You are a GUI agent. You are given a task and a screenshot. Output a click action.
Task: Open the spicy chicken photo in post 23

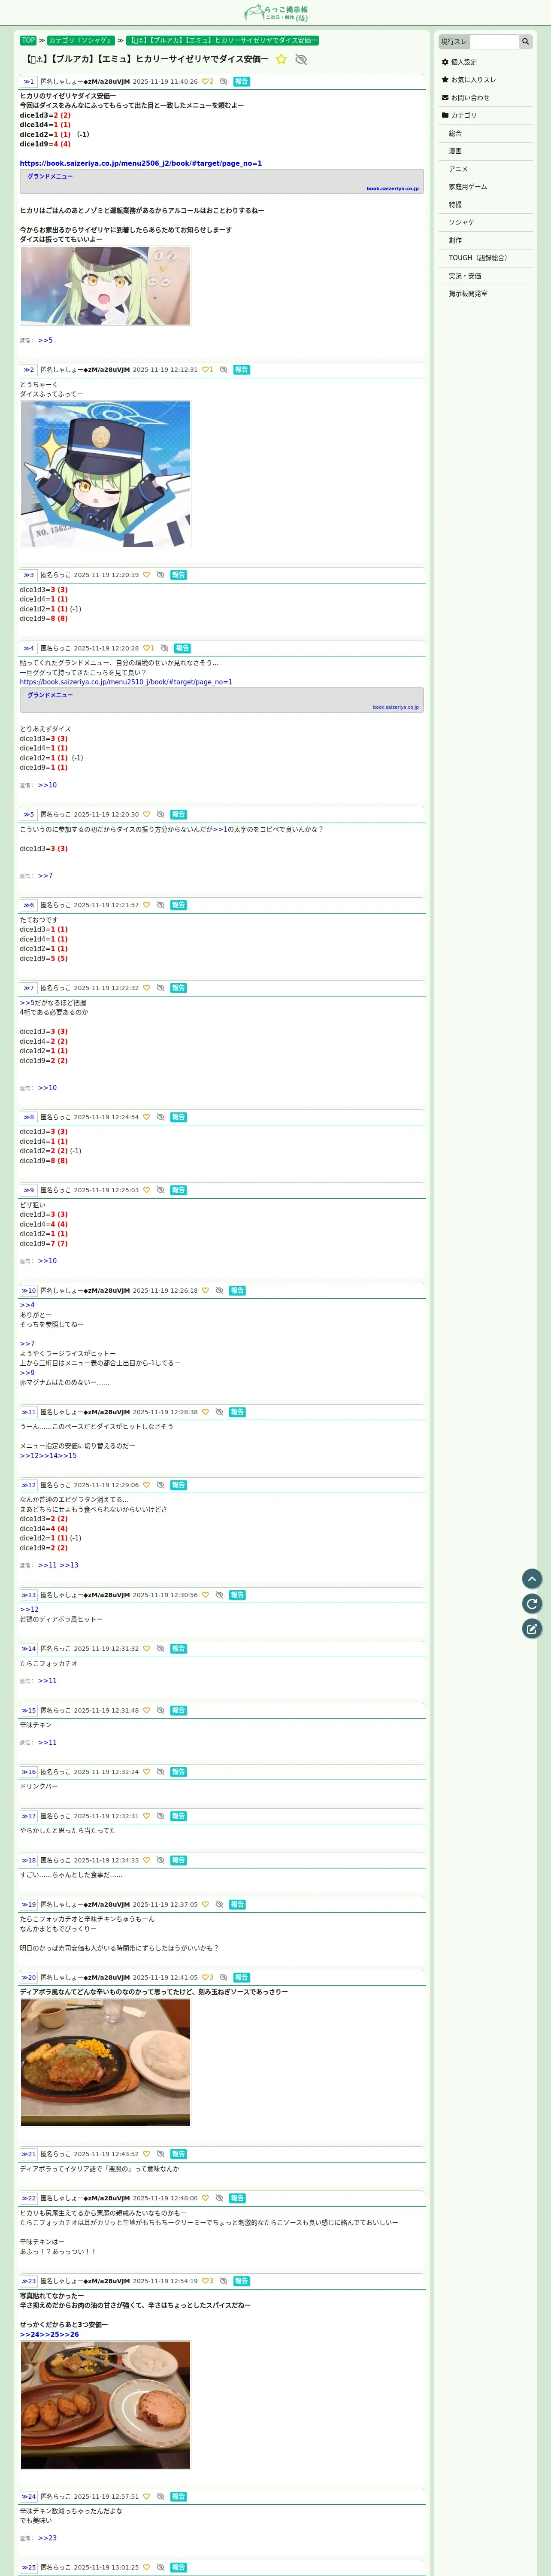[105, 2405]
